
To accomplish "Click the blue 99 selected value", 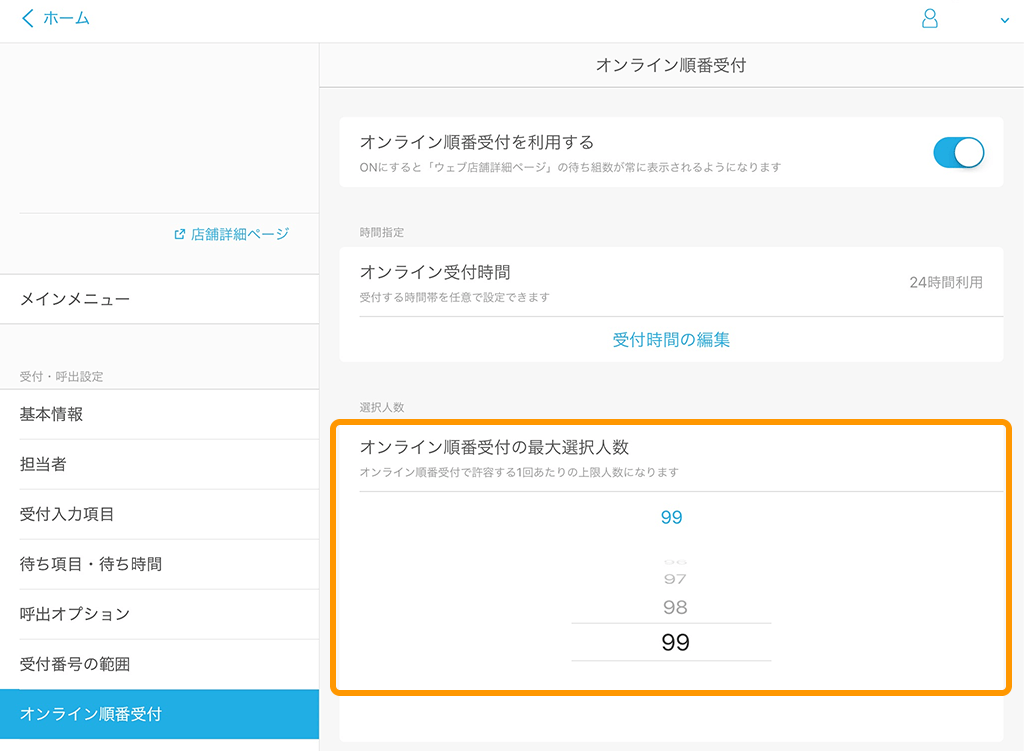I will click(x=671, y=518).
